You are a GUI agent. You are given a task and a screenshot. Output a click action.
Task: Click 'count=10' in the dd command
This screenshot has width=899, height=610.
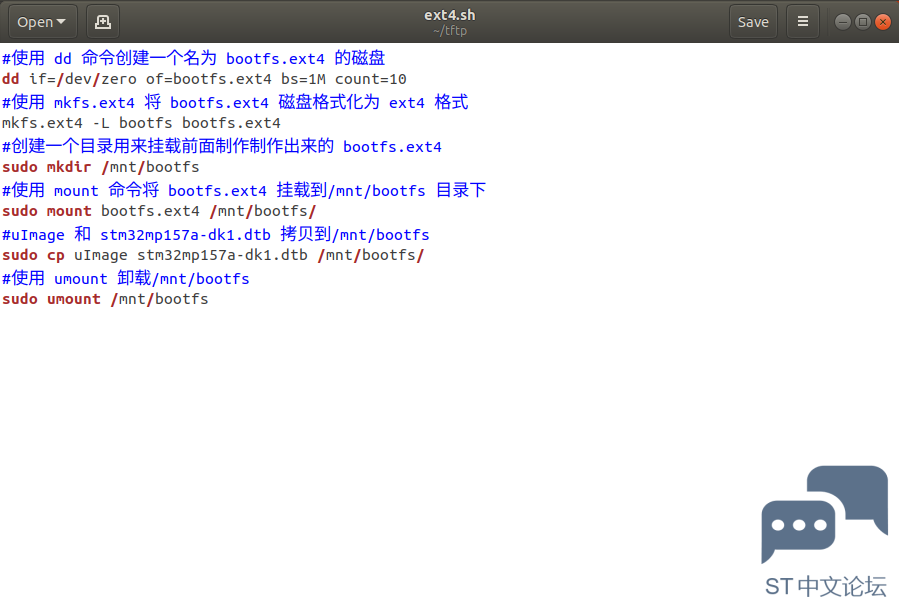click(371, 79)
